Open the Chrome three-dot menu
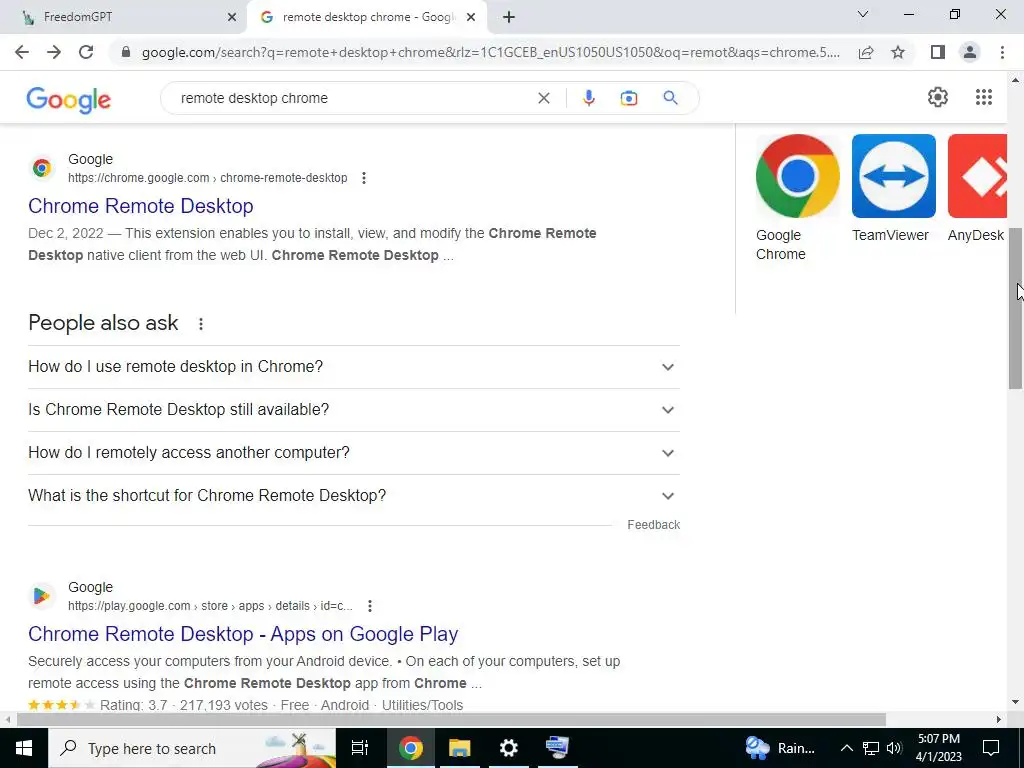The width and height of the screenshot is (1024, 768). click(1002, 52)
